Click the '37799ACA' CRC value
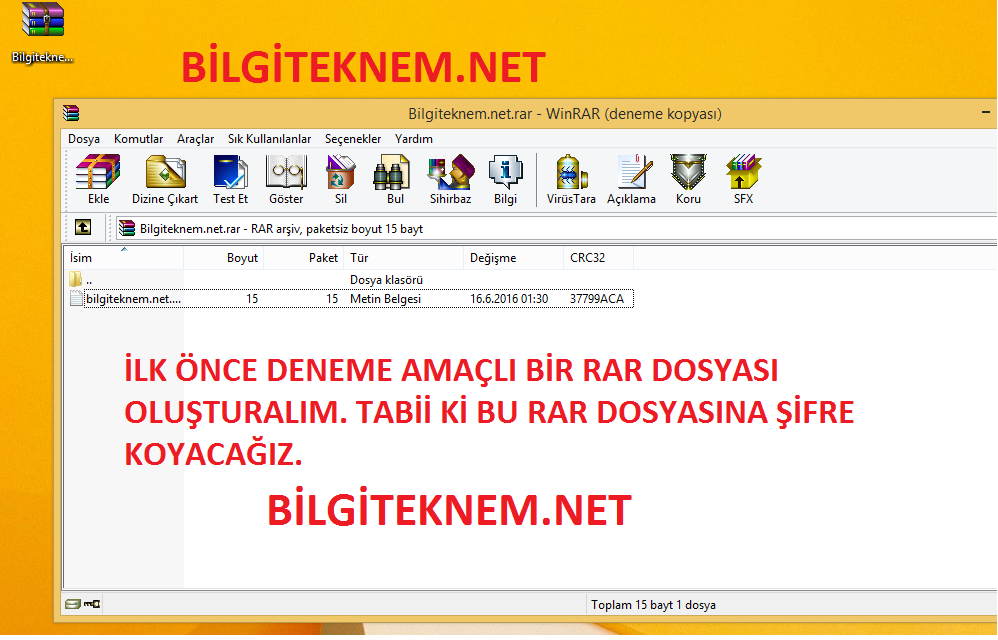Viewport: 998px width, 640px height. [x=596, y=299]
